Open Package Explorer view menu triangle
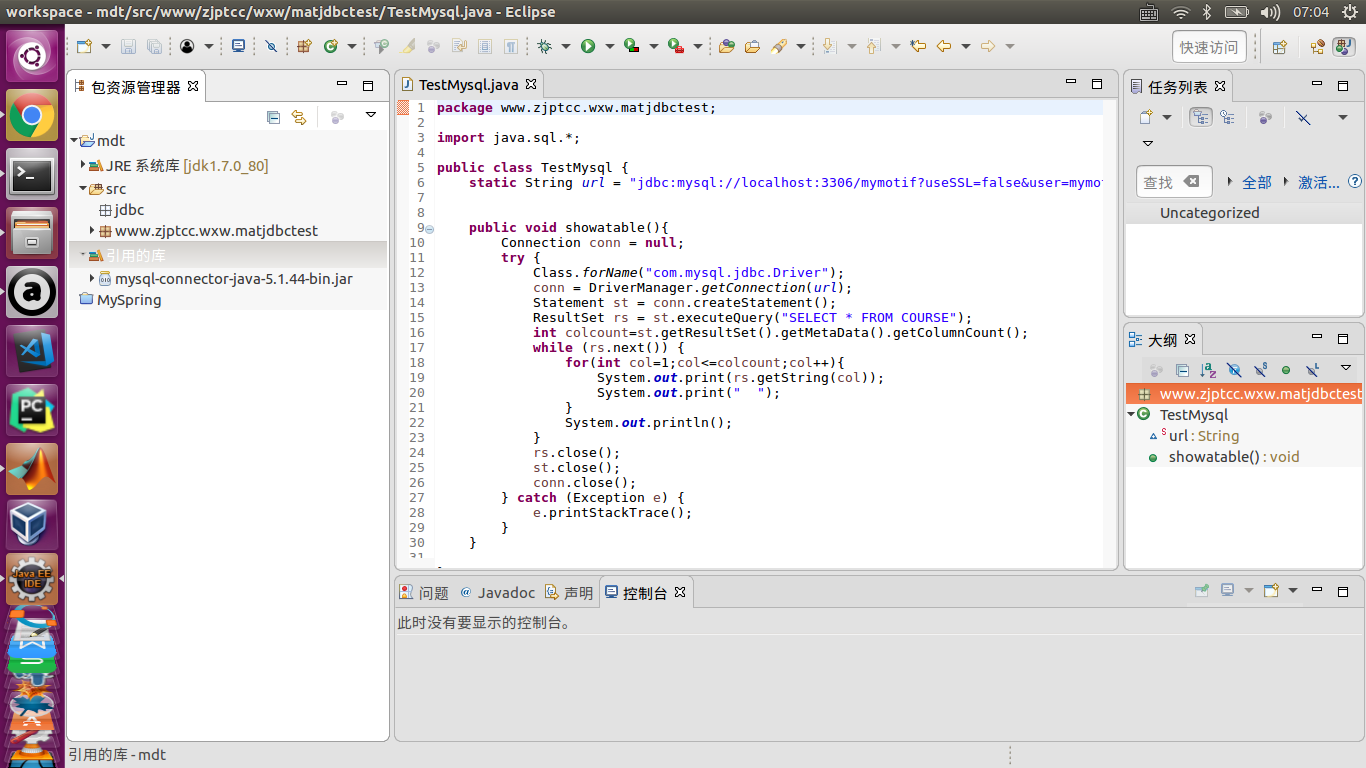The width and height of the screenshot is (1366, 768). click(371, 115)
